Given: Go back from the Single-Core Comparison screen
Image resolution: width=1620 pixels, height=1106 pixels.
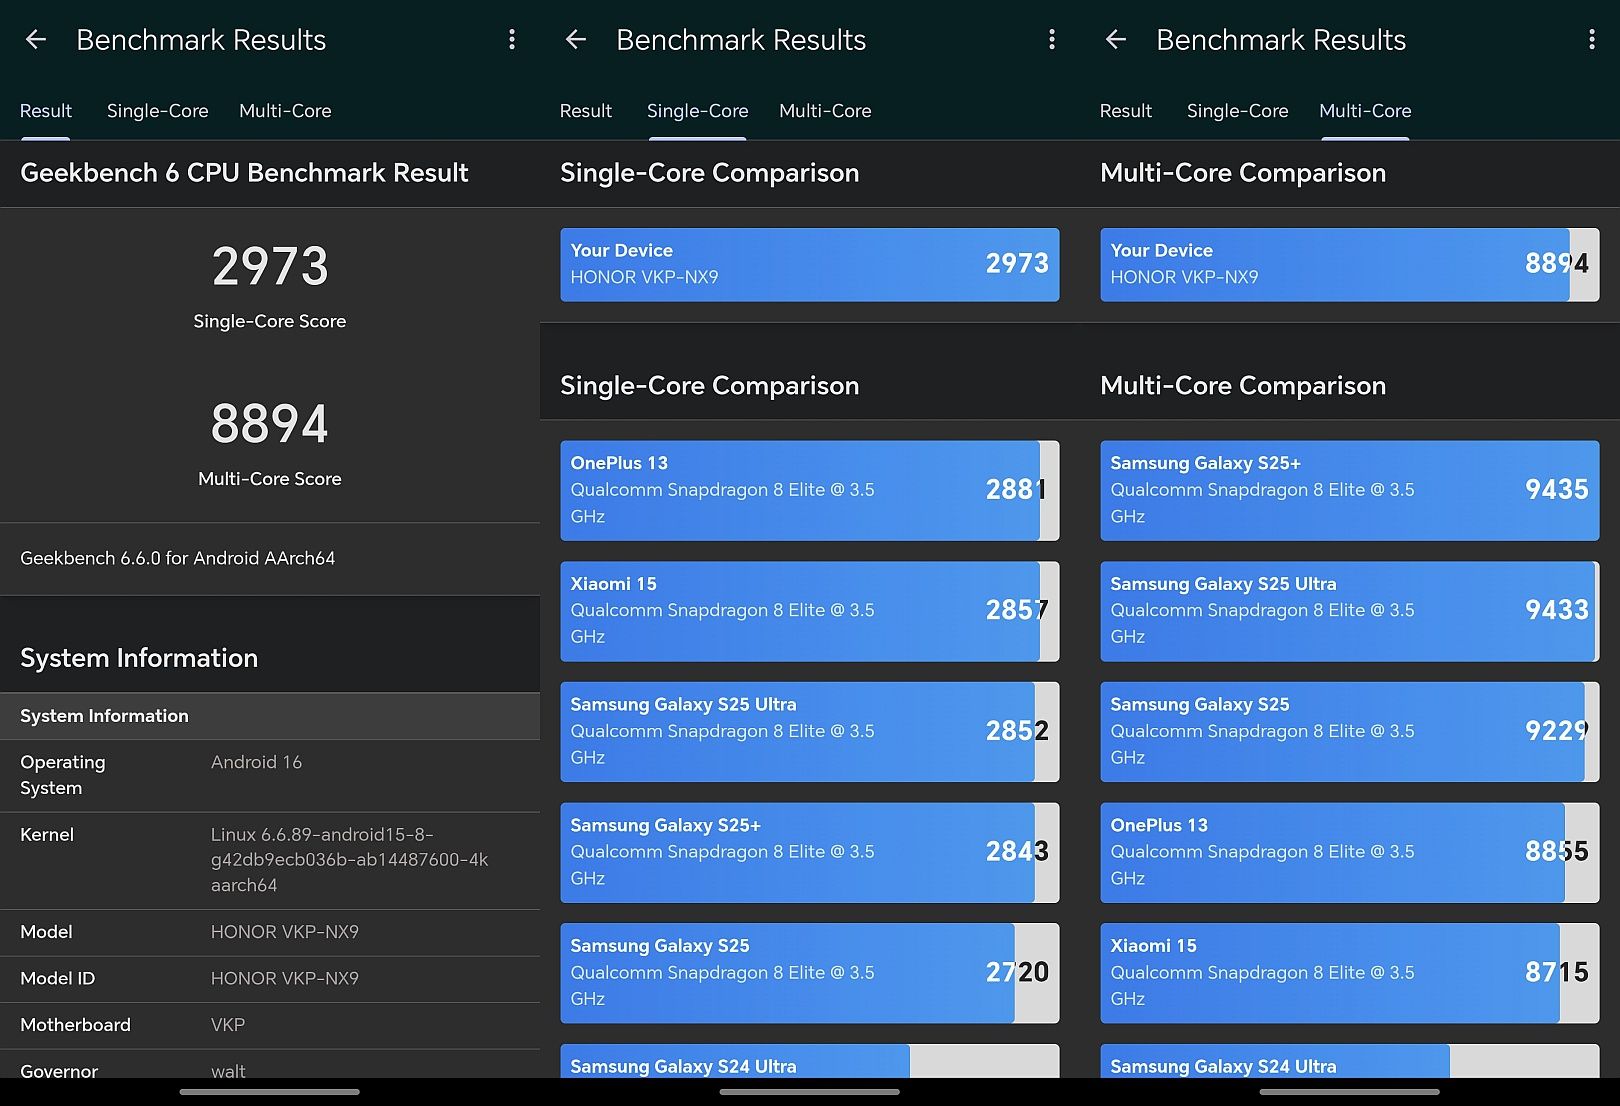Looking at the screenshot, I should pos(576,40).
